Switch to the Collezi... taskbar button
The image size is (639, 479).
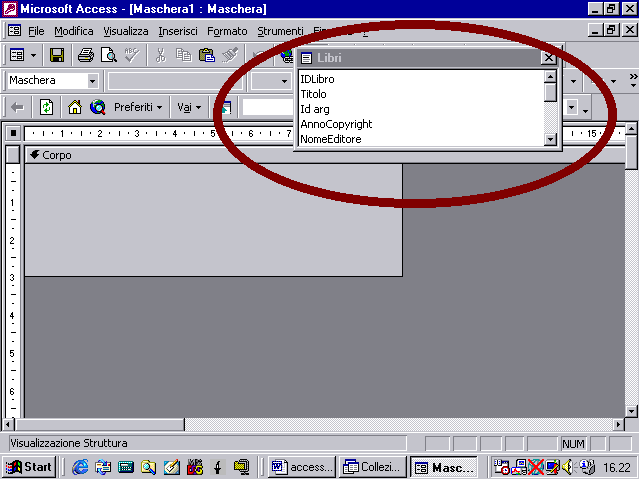pyautogui.click(x=372, y=467)
